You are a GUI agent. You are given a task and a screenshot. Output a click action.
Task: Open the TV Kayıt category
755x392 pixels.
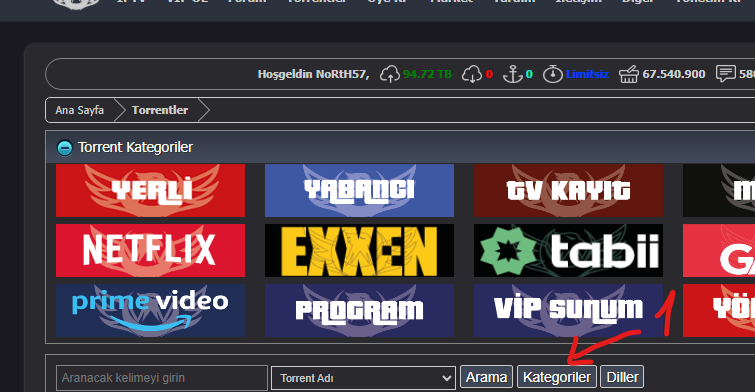pos(568,190)
